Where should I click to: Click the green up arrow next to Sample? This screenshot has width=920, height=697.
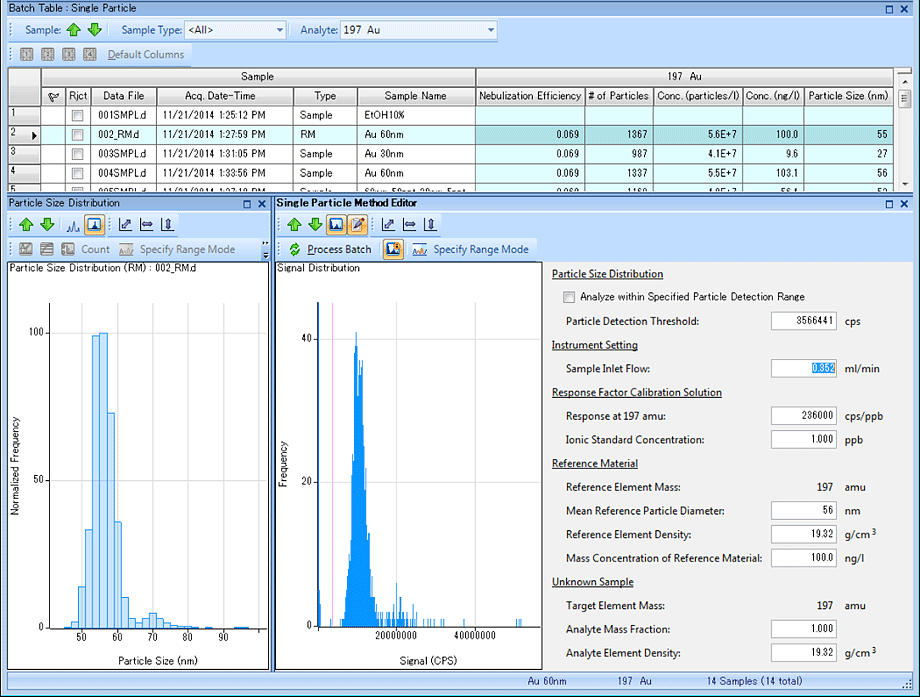[75, 29]
